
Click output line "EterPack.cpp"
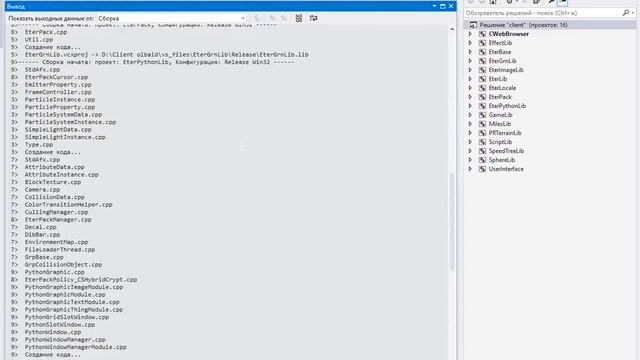[x=46, y=32]
